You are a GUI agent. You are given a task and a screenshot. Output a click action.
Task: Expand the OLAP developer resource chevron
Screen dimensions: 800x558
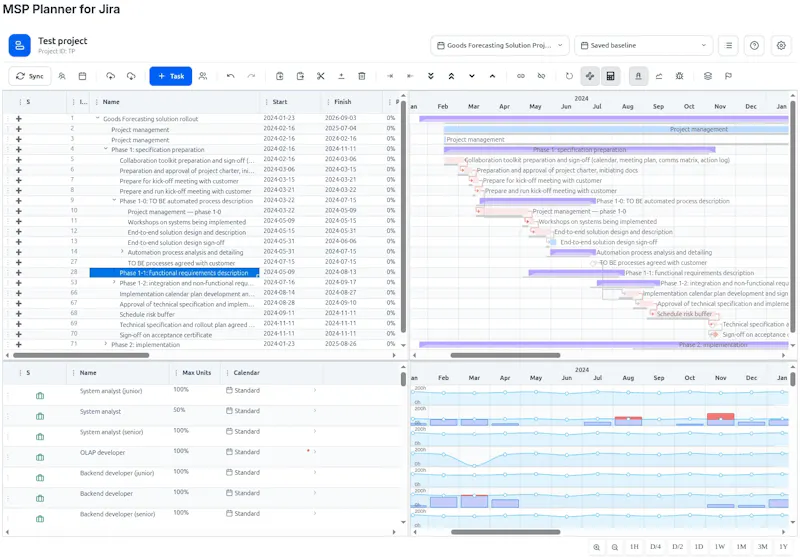pyautogui.click(x=315, y=451)
